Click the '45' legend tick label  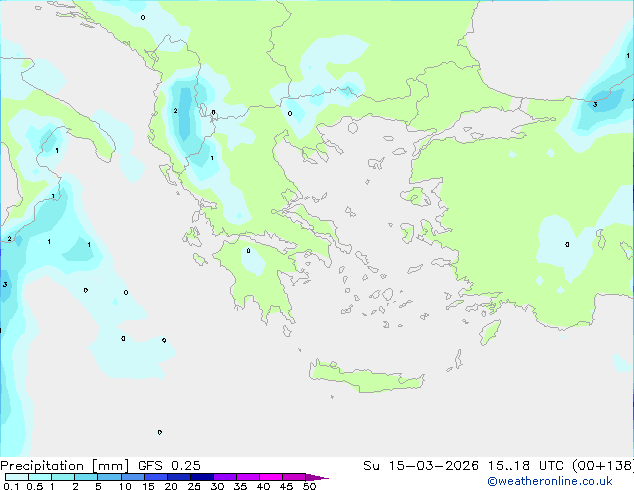[286, 486]
